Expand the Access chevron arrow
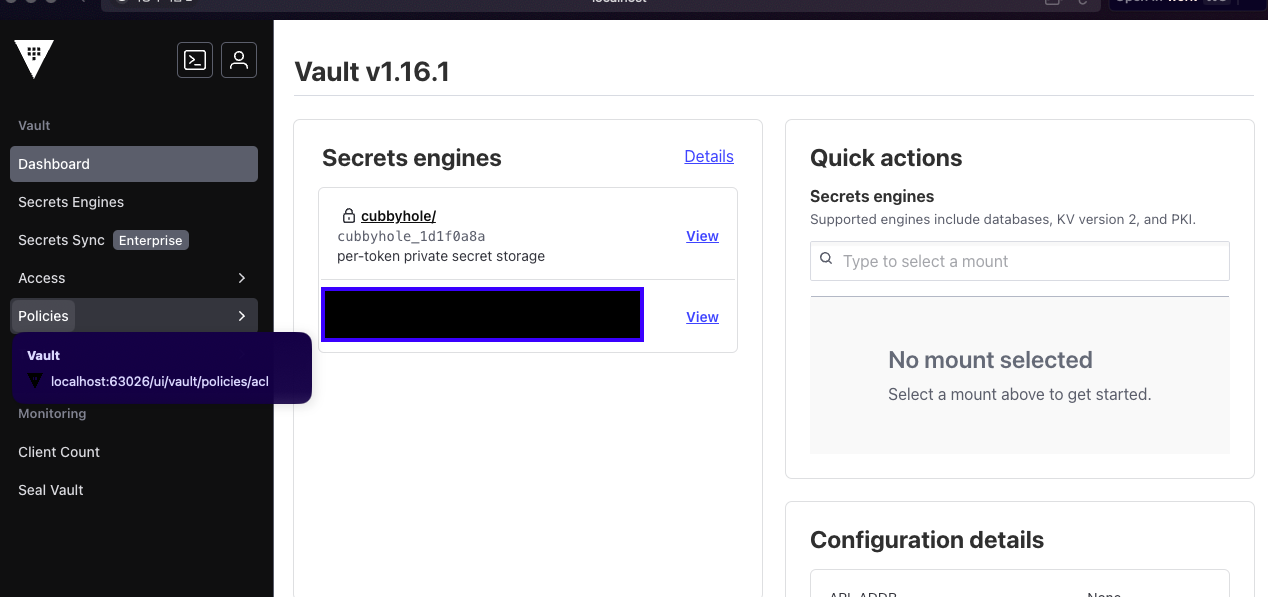 241,278
